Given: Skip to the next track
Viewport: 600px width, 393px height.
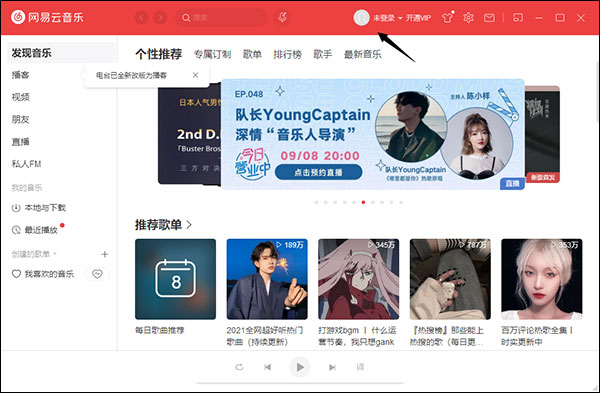Looking at the screenshot, I should point(332,367).
